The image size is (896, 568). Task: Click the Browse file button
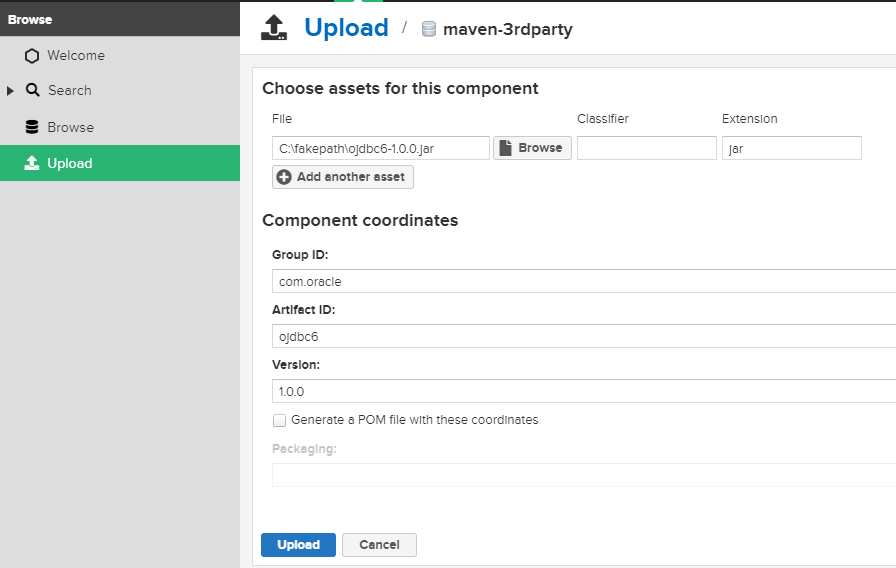tap(532, 148)
